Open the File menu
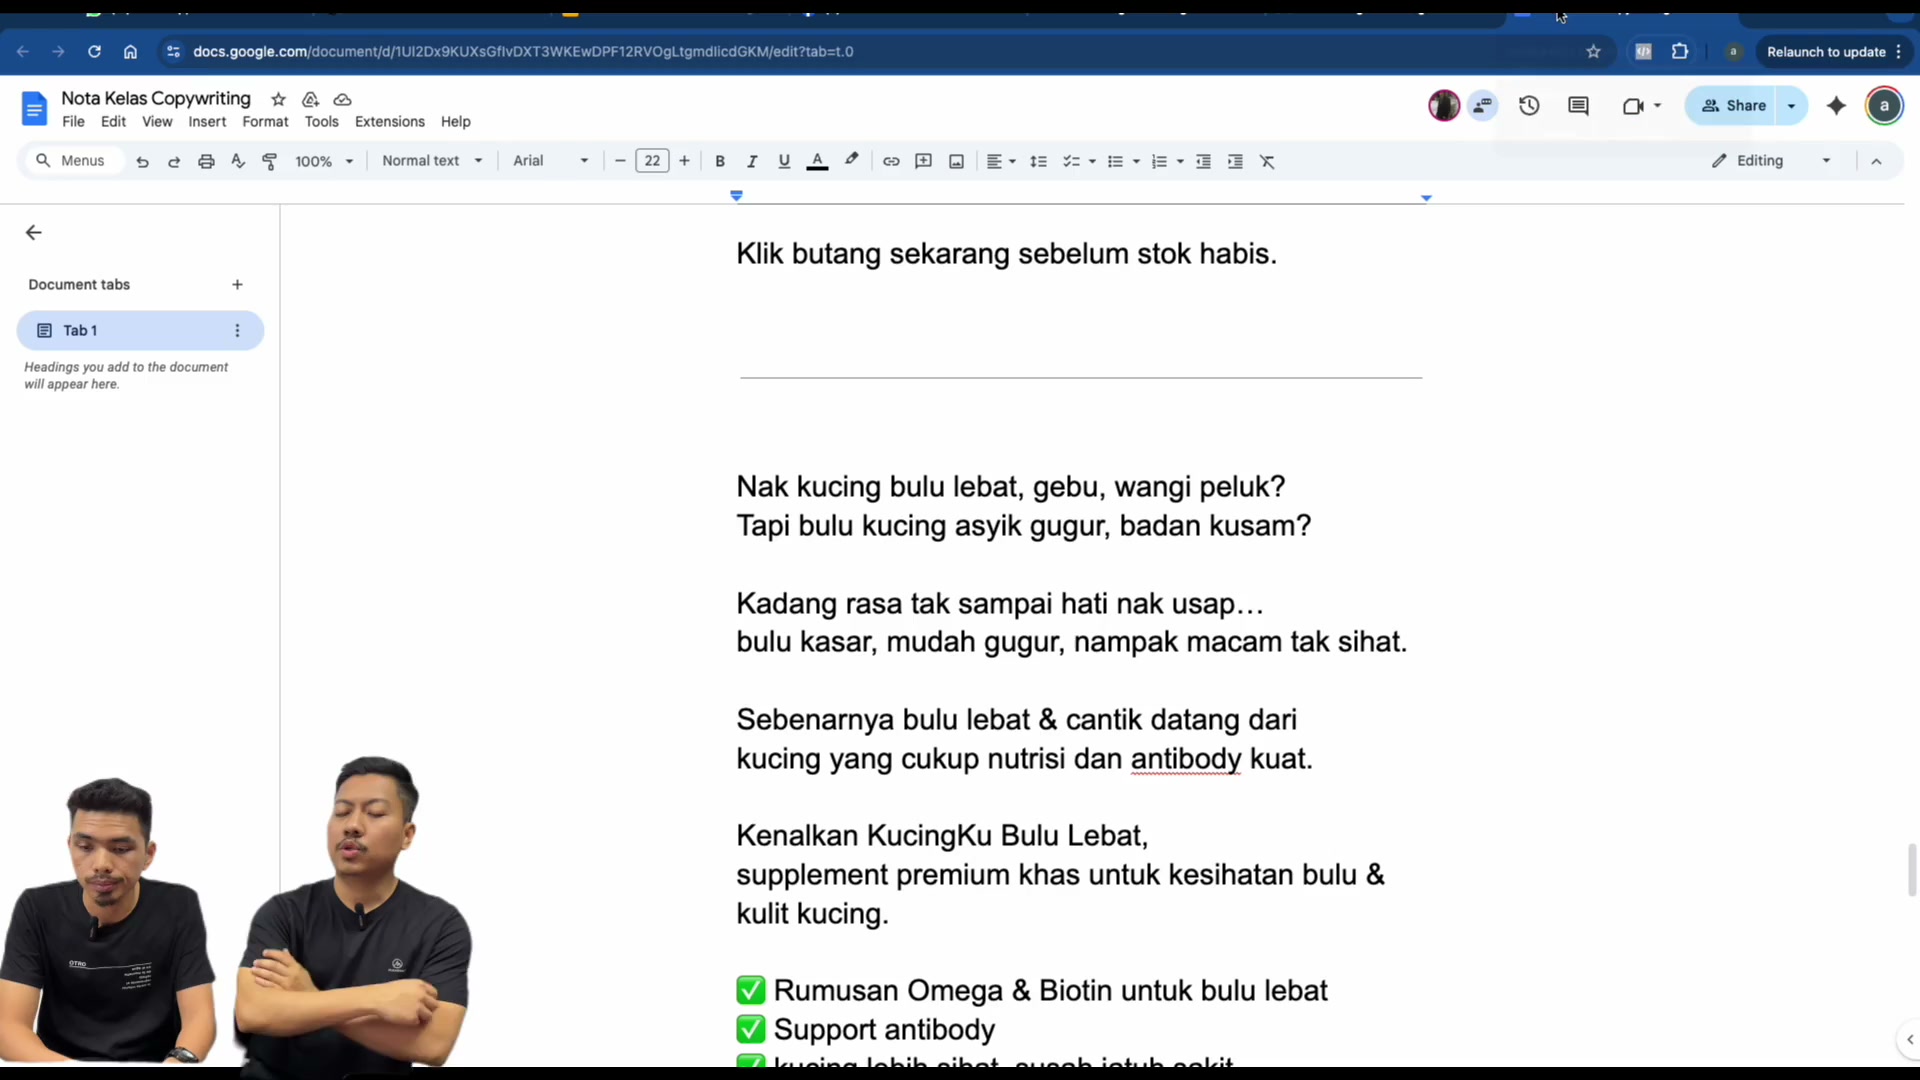This screenshot has width=1920, height=1080. (73, 122)
